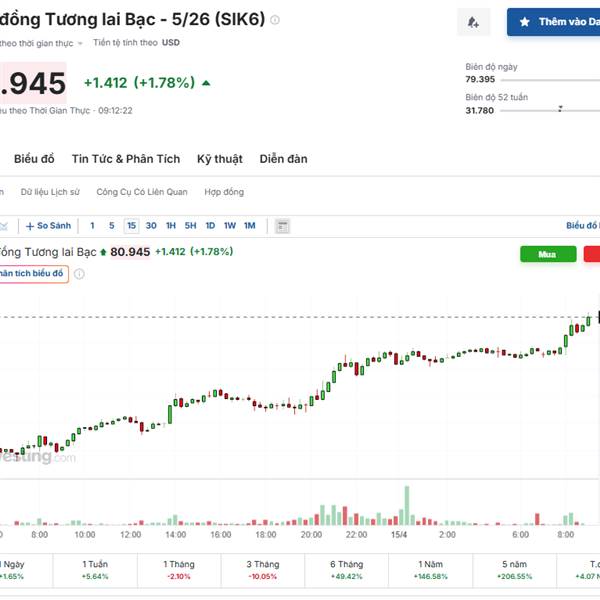Click the So Sánh compare button
The image size is (600, 600).
coord(48,226)
